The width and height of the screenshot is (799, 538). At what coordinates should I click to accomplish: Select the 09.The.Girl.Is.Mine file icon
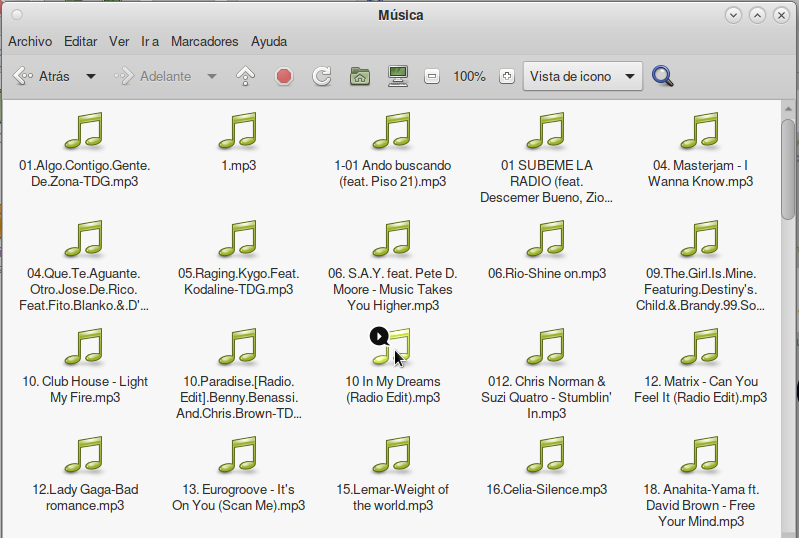point(700,238)
